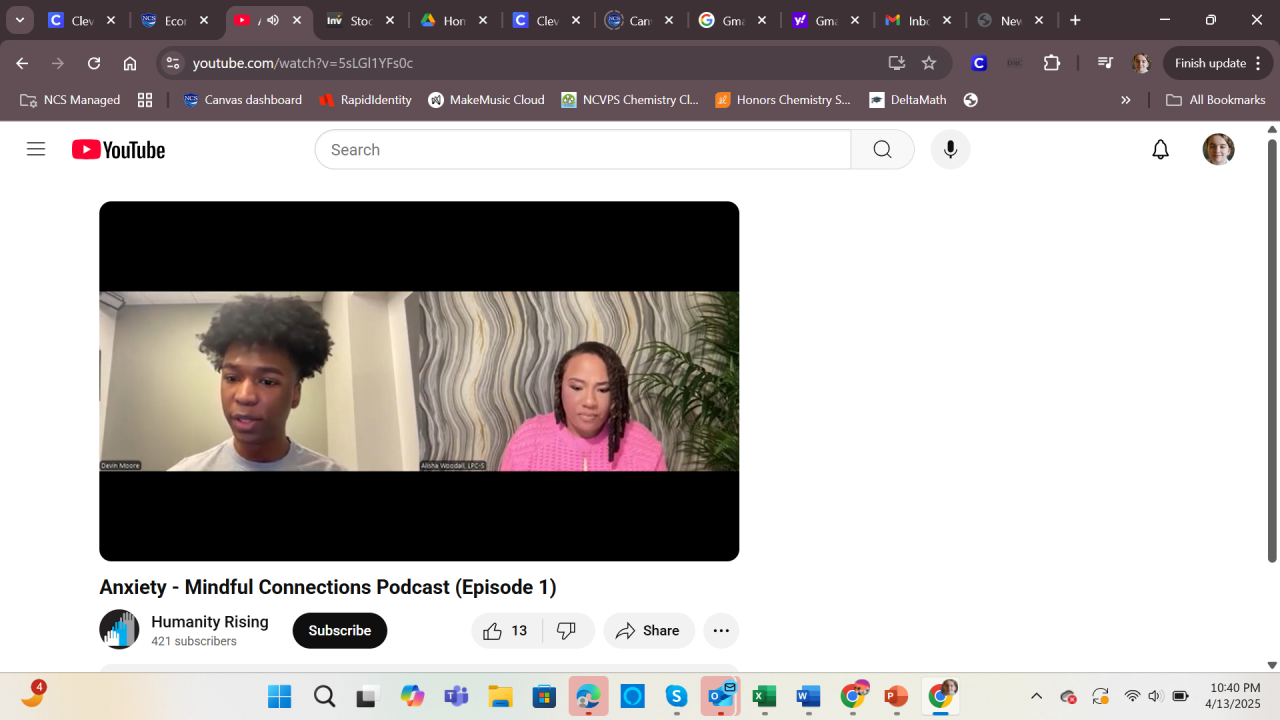Open the media controls toolbar icon
The image size is (1280, 720).
click(x=1105, y=63)
